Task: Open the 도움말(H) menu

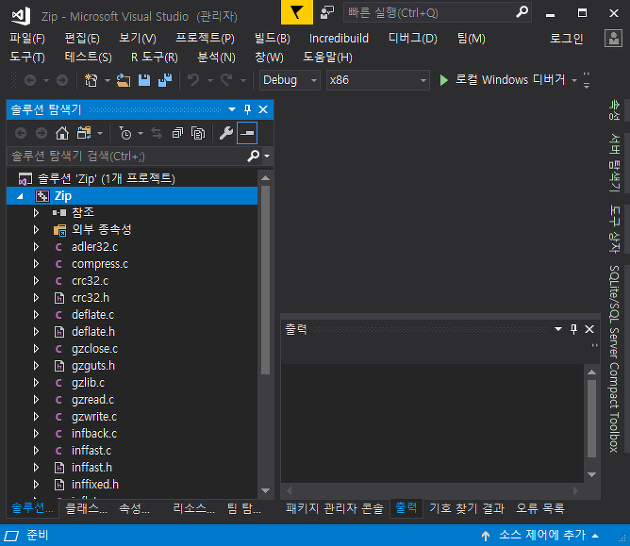Action: 327,57
